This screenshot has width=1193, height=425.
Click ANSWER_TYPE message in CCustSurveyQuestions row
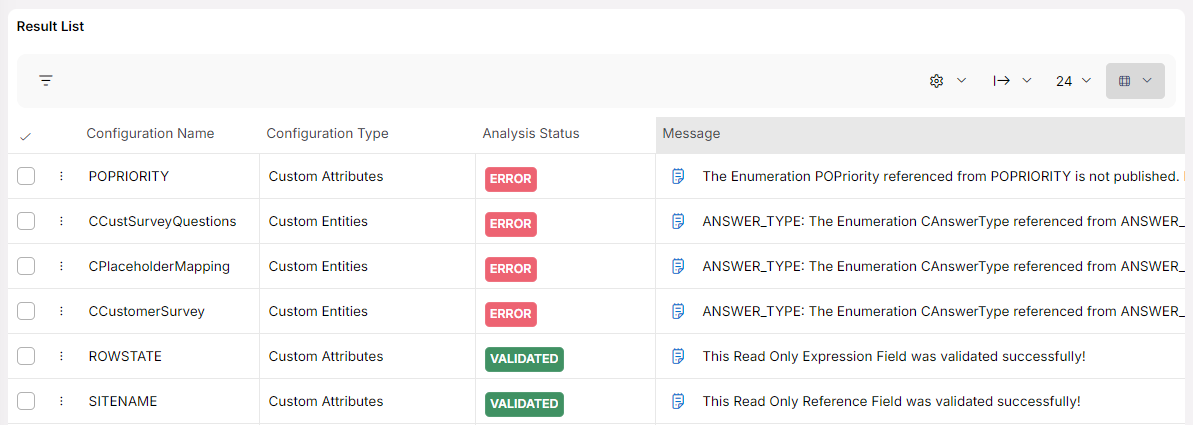click(943, 221)
